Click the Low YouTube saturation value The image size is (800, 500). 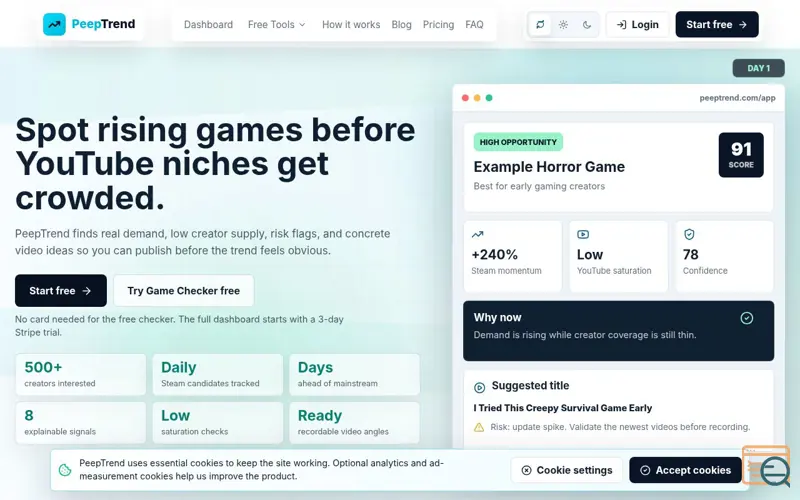pos(590,255)
